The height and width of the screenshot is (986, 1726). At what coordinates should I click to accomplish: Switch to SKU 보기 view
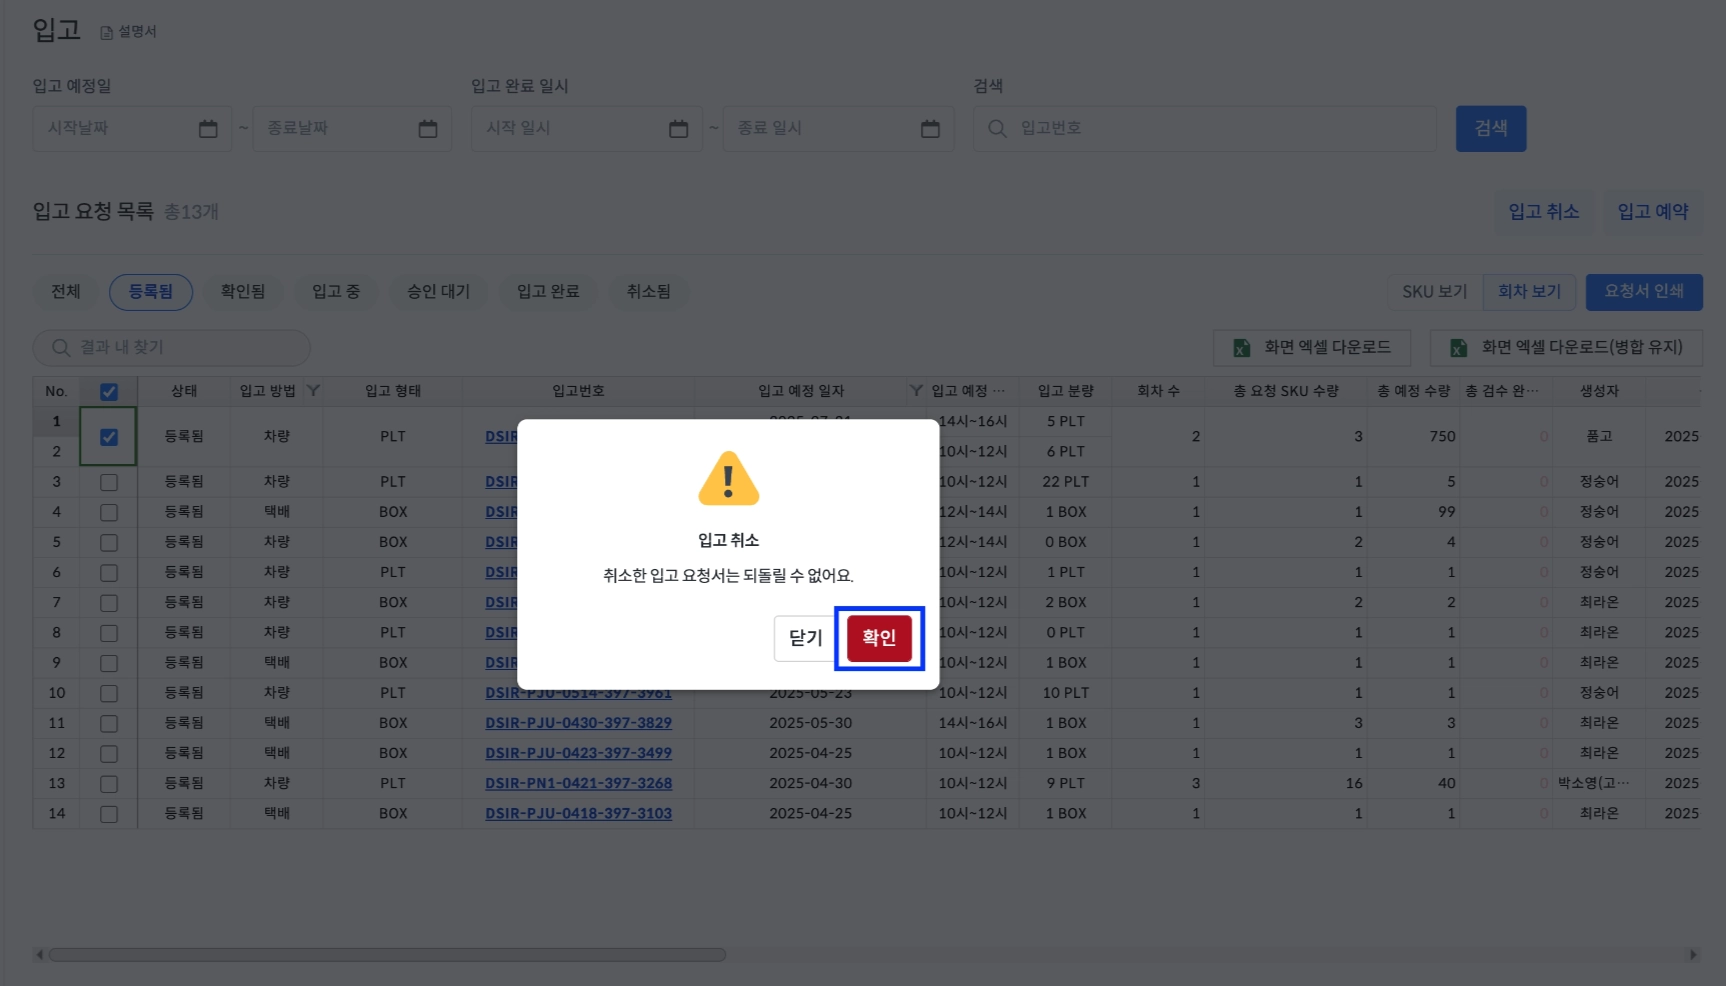click(x=1435, y=292)
